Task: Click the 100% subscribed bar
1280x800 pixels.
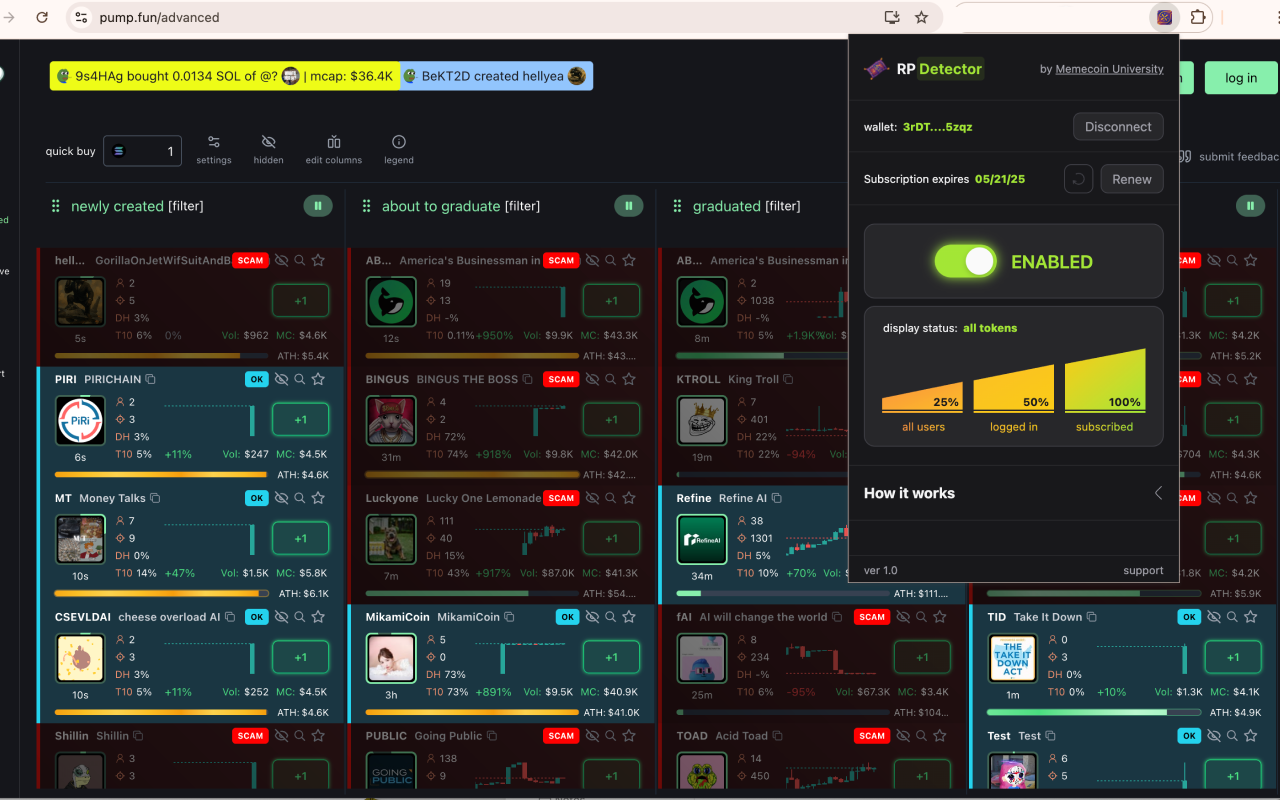Action: point(1105,380)
